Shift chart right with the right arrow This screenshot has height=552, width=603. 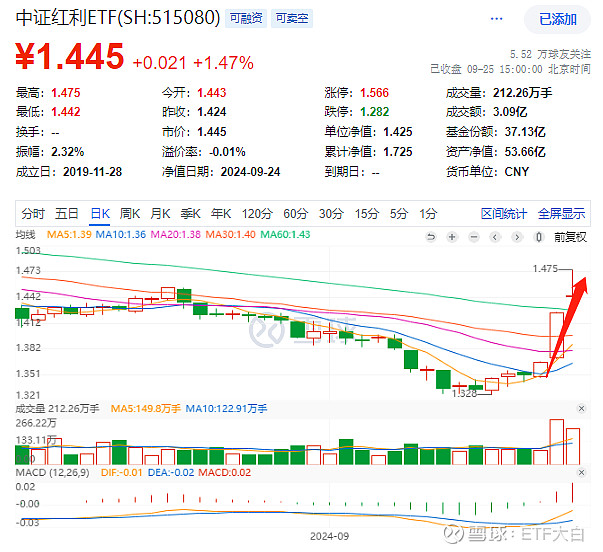click(517, 237)
